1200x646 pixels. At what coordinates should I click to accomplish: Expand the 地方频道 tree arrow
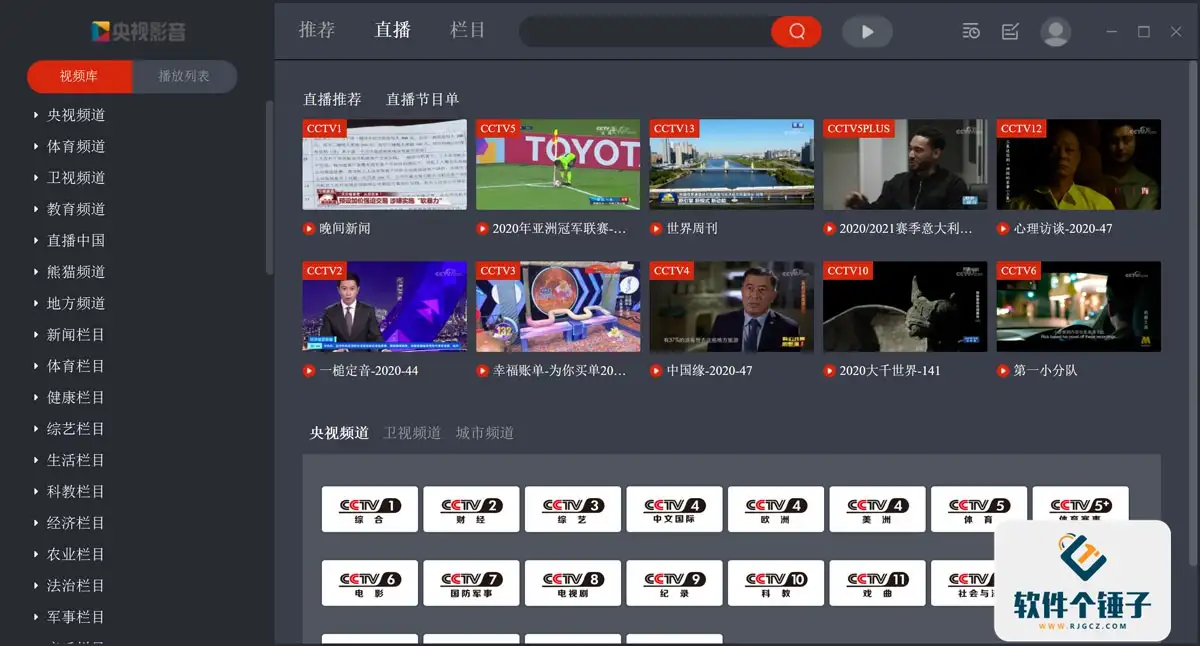tap(36, 303)
